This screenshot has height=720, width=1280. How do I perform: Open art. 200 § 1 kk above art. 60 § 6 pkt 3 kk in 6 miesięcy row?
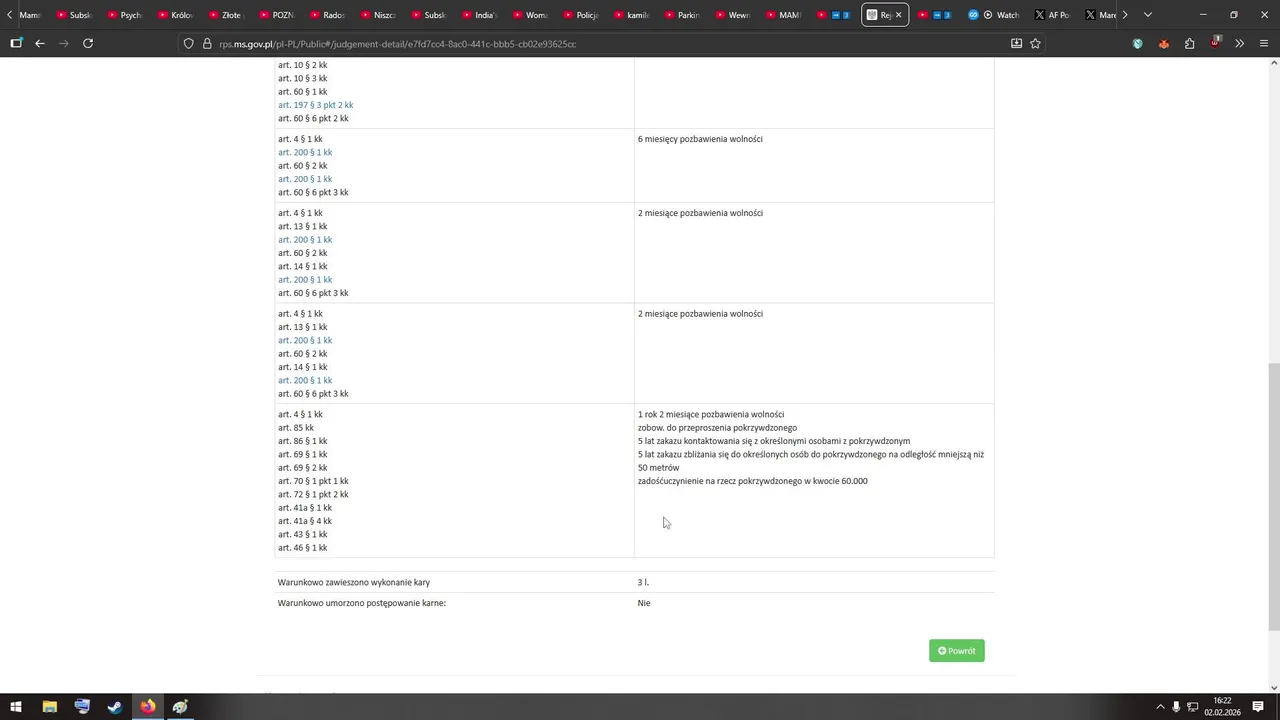click(x=305, y=179)
